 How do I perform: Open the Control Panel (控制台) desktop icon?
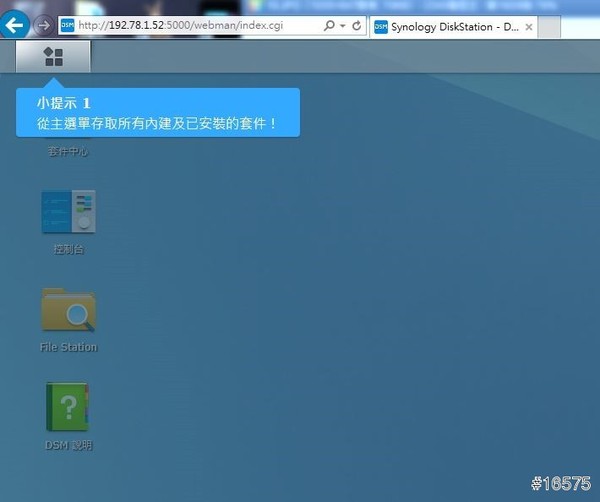(68, 211)
